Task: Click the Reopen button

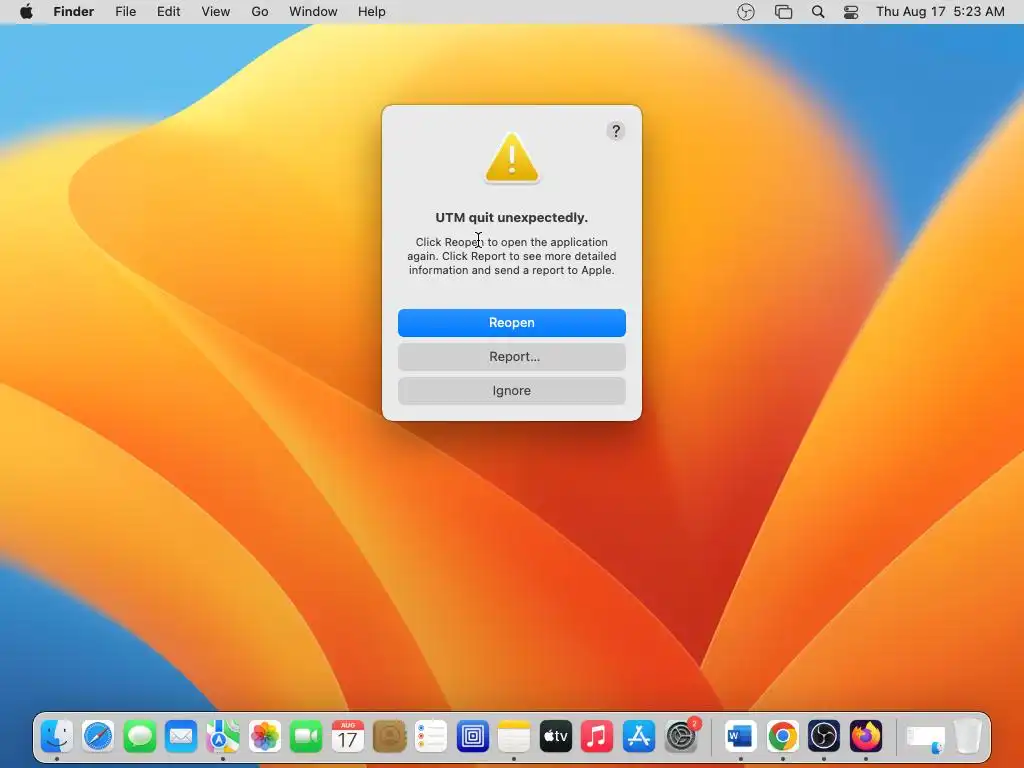Action: click(511, 323)
